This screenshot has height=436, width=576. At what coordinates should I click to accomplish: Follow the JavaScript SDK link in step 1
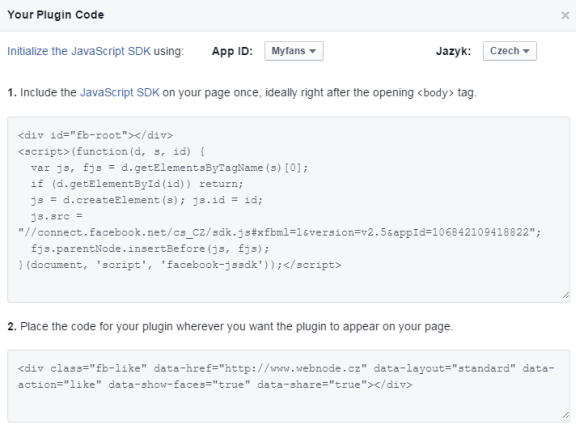tap(120, 92)
